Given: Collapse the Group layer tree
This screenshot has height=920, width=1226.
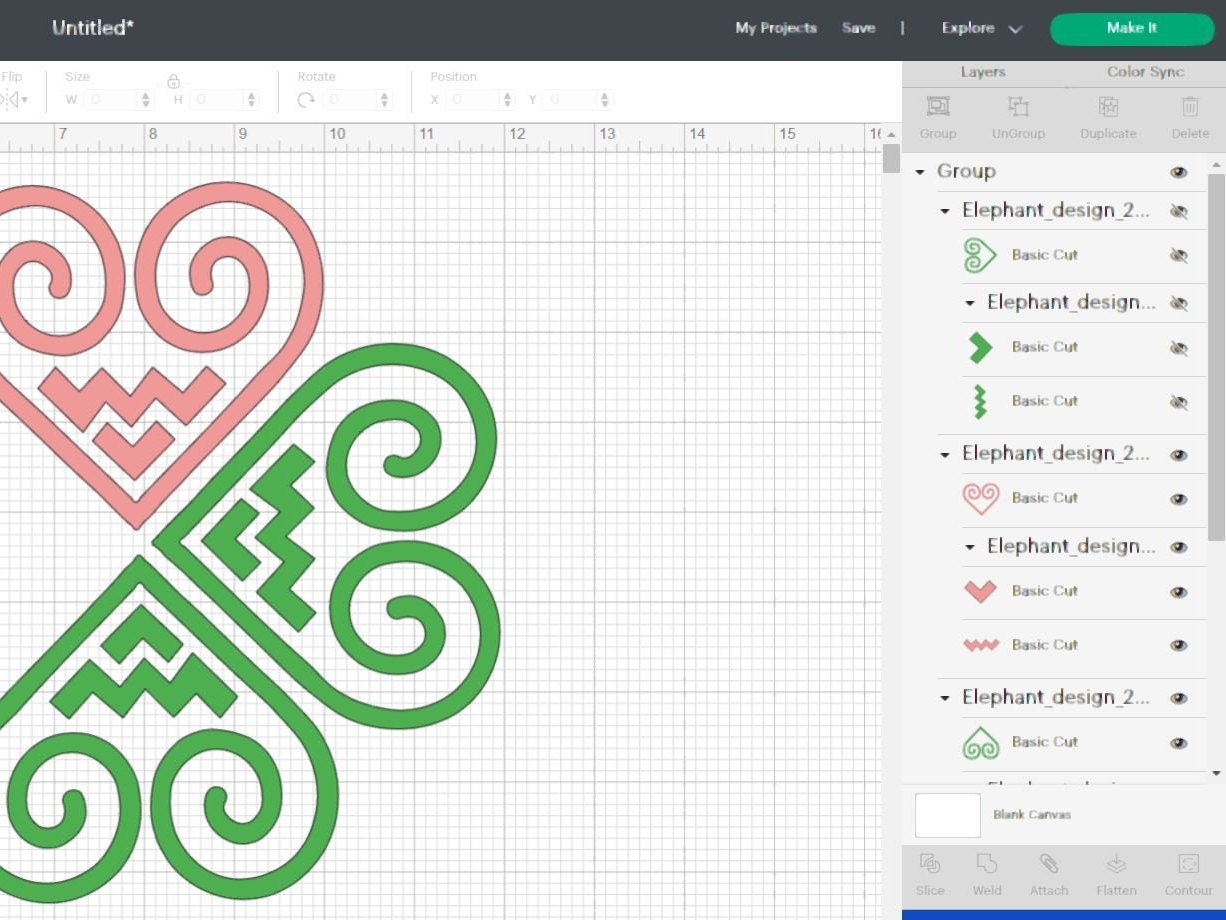Looking at the screenshot, I should tap(920, 171).
